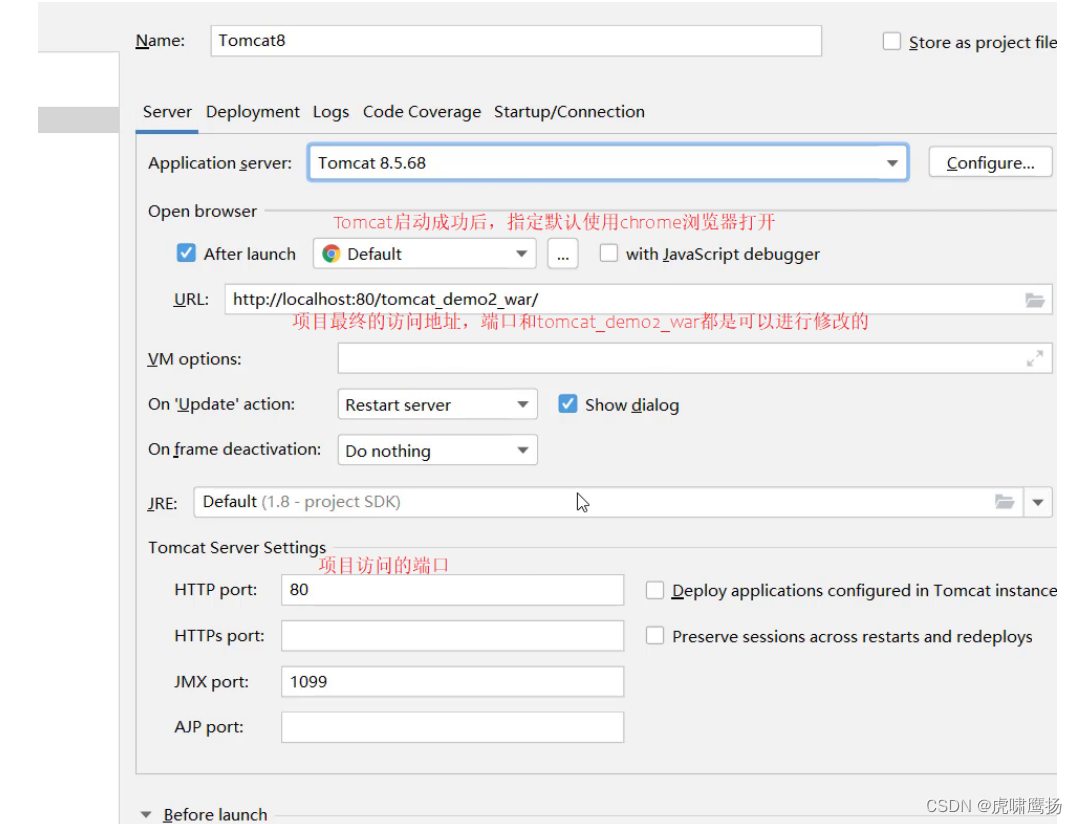Viewport: 1077px width, 824px height.
Task: Uncheck the Show dialog checkbox
Action: [x=568, y=404]
